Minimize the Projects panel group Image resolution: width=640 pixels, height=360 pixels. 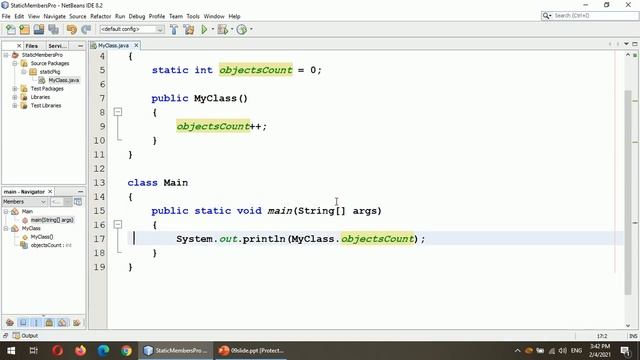tap(80, 46)
